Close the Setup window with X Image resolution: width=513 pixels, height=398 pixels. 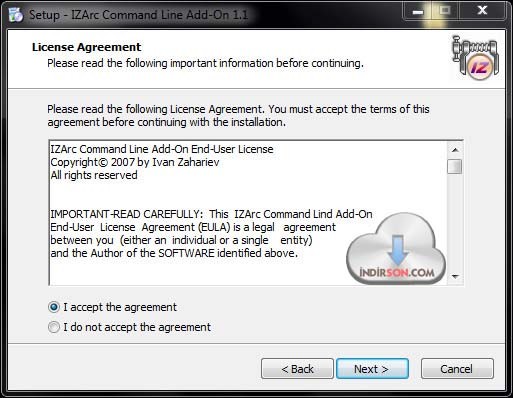[482, 11]
